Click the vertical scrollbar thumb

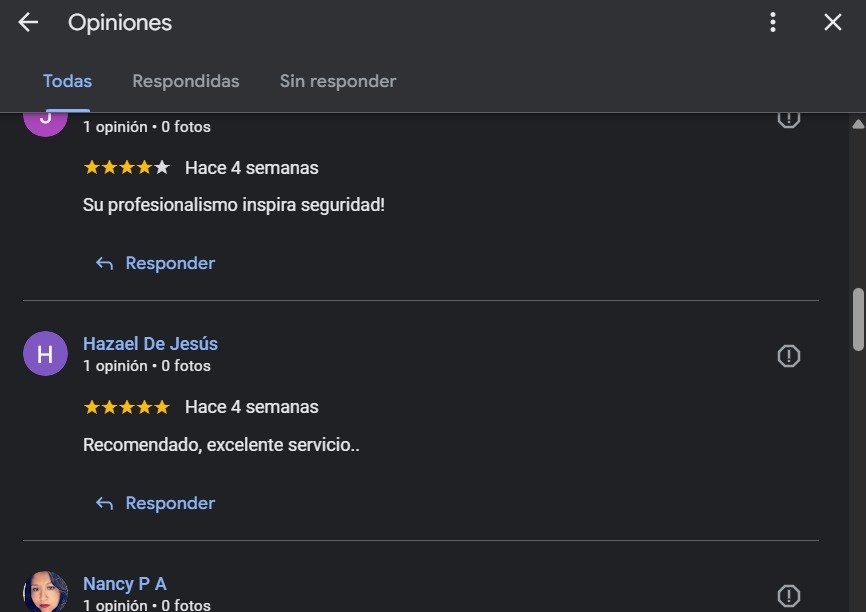tap(857, 319)
